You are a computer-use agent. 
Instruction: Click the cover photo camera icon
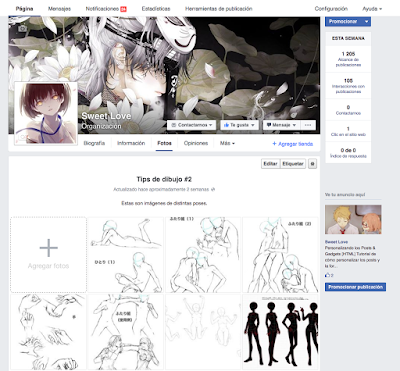click(x=22, y=29)
